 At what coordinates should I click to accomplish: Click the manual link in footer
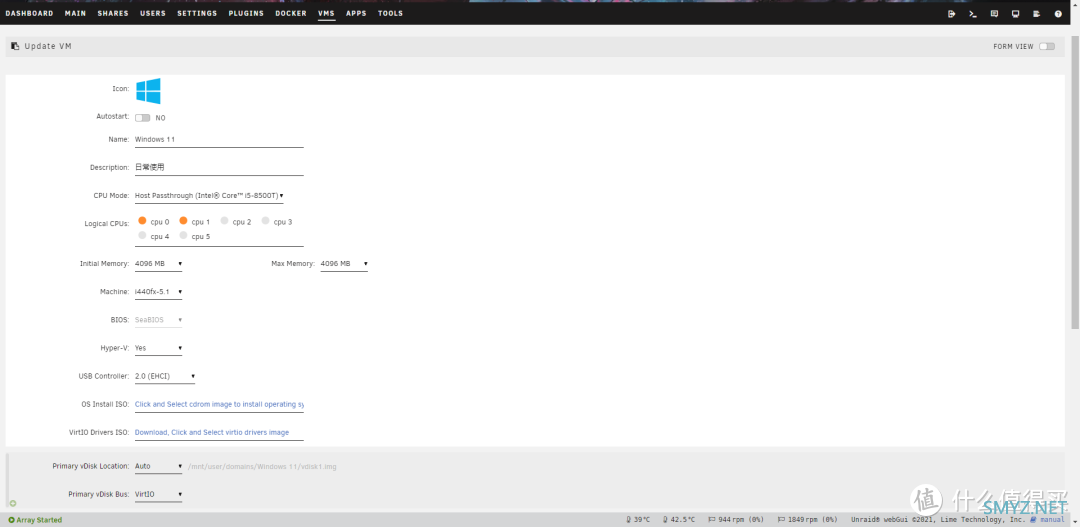pyautogui.click(x=1048, y=520)
